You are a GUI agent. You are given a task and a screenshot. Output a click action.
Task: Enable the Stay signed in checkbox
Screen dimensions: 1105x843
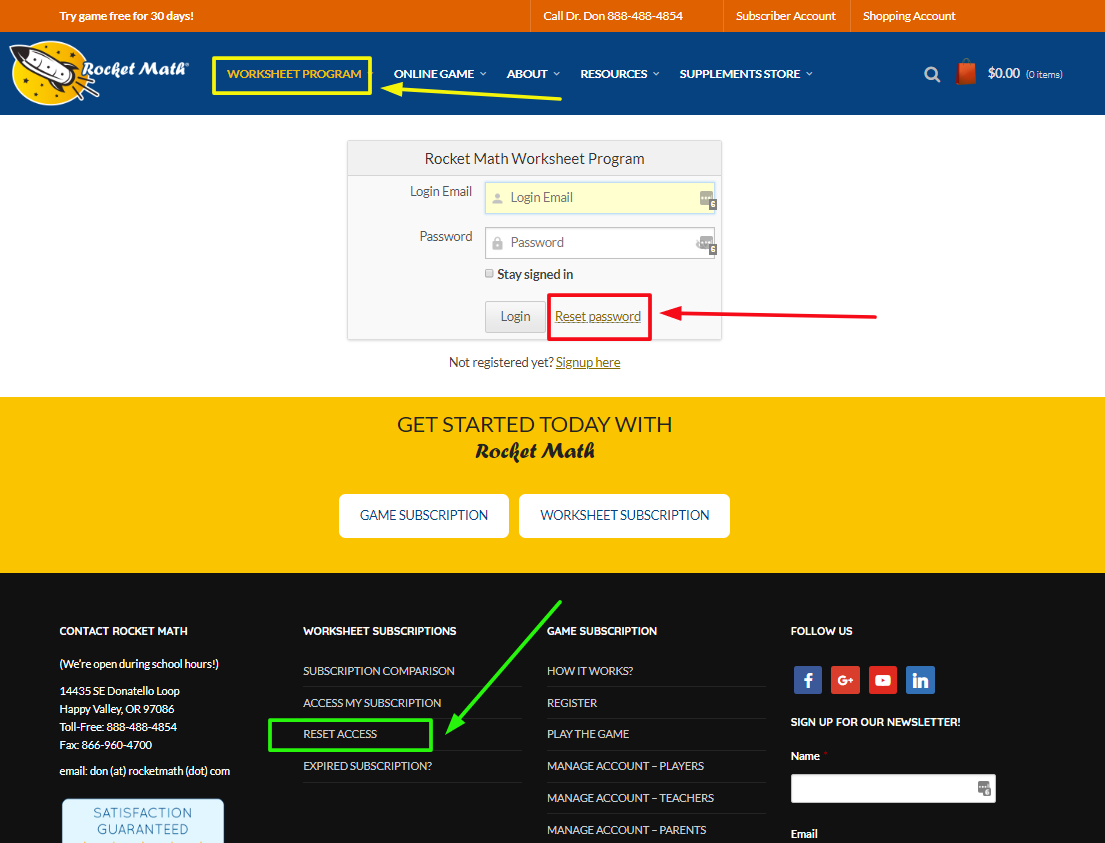coord(489,273)
